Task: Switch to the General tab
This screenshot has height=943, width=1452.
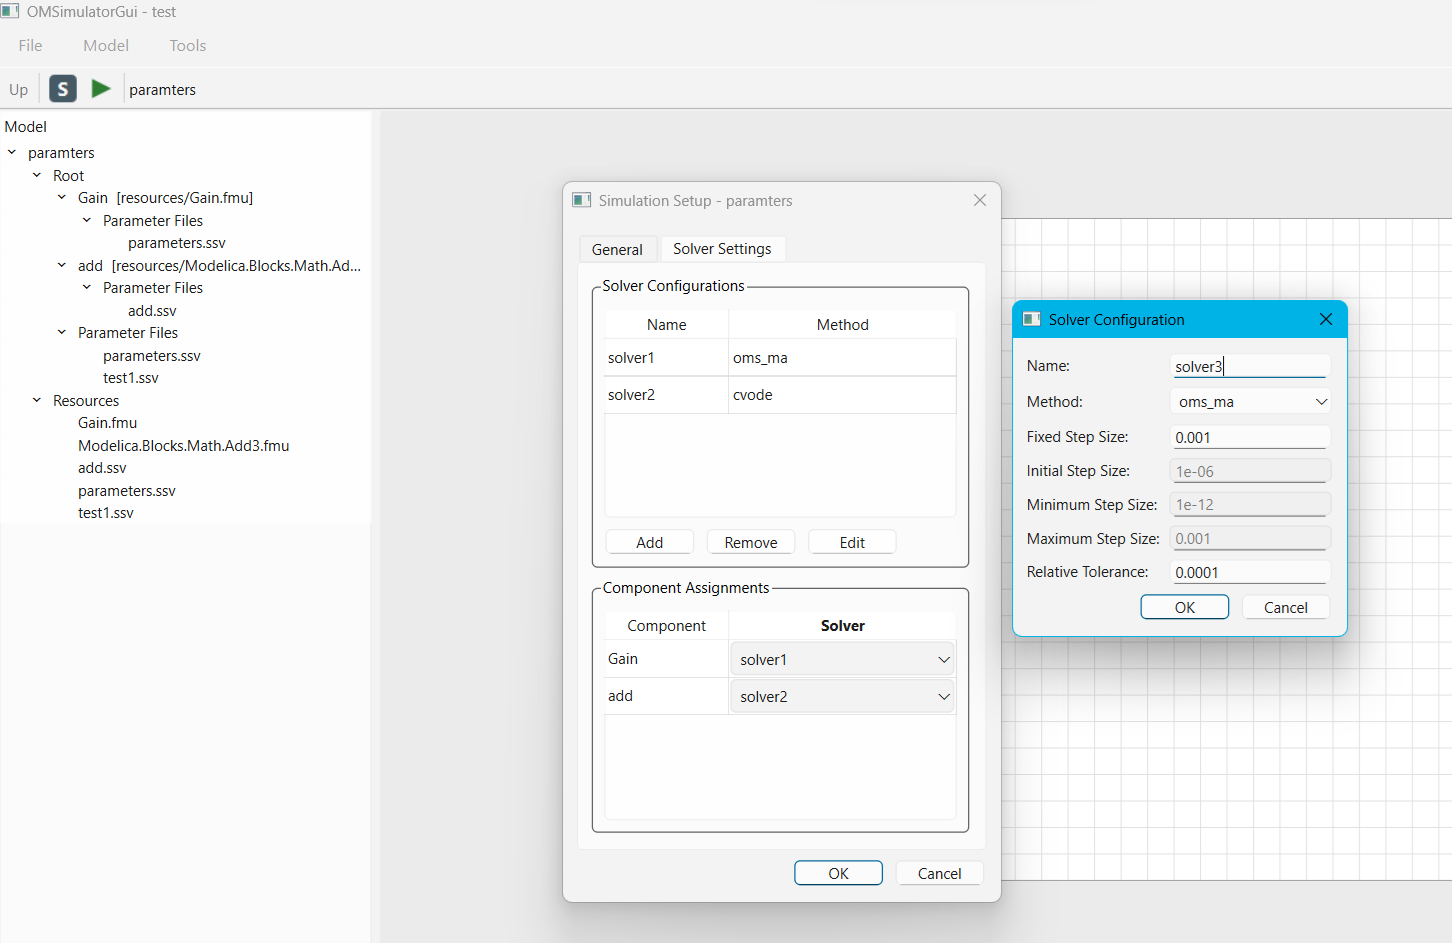Action: tap(617, 249)
